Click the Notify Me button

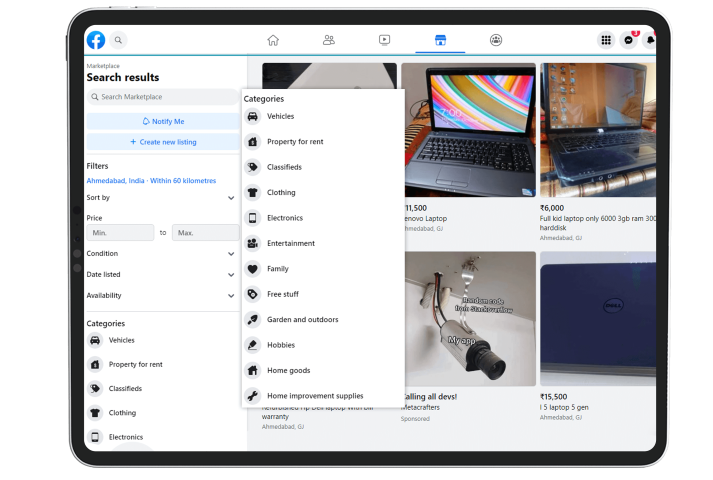pyautogui.click(x=163, y=121)
